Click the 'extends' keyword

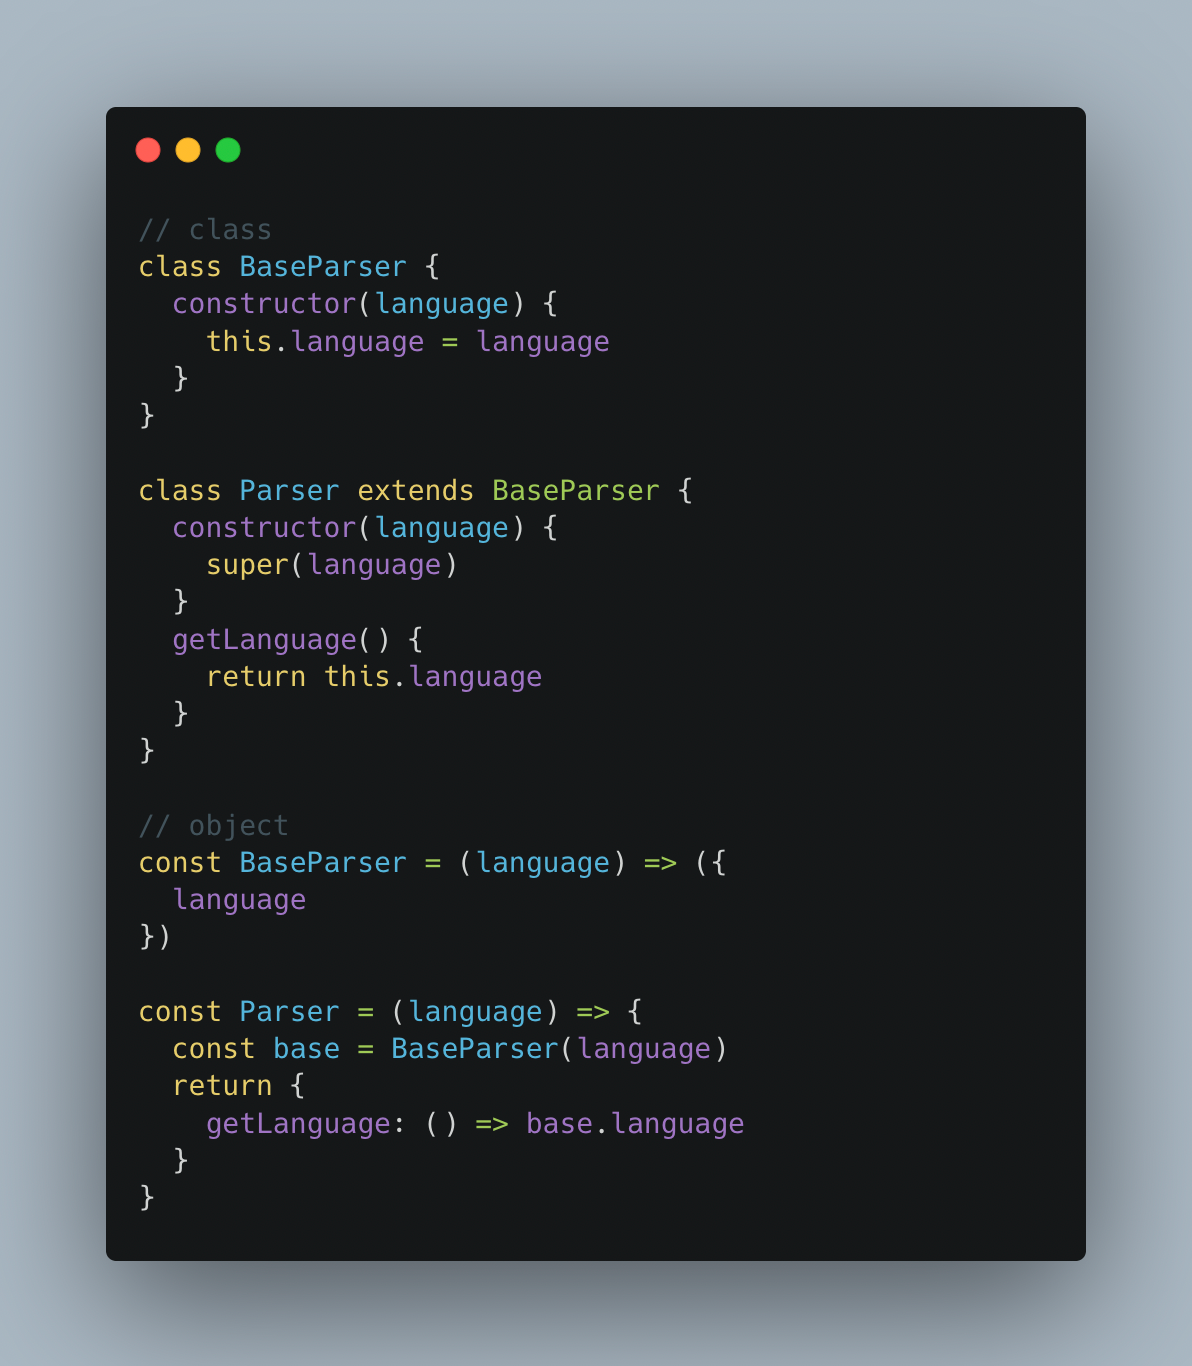click(415, 491)
